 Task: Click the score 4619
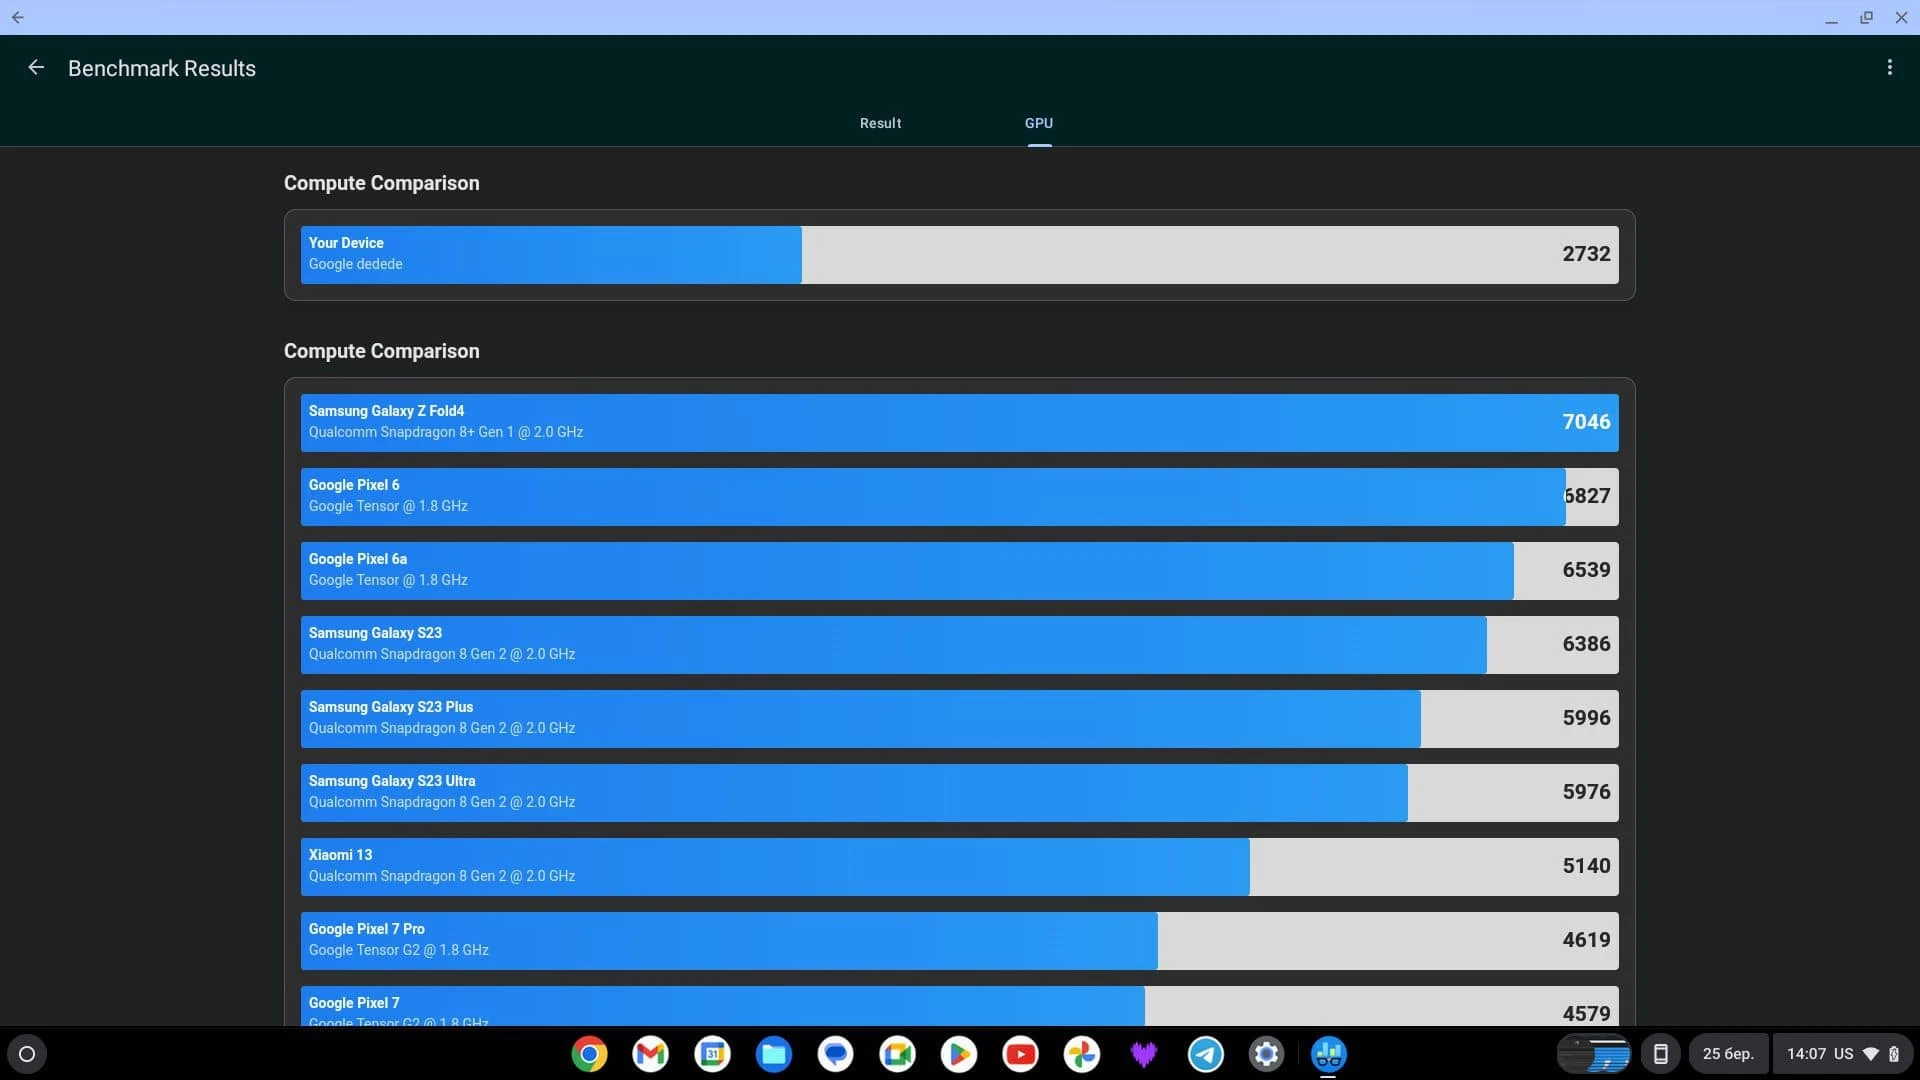(1586, 940)
